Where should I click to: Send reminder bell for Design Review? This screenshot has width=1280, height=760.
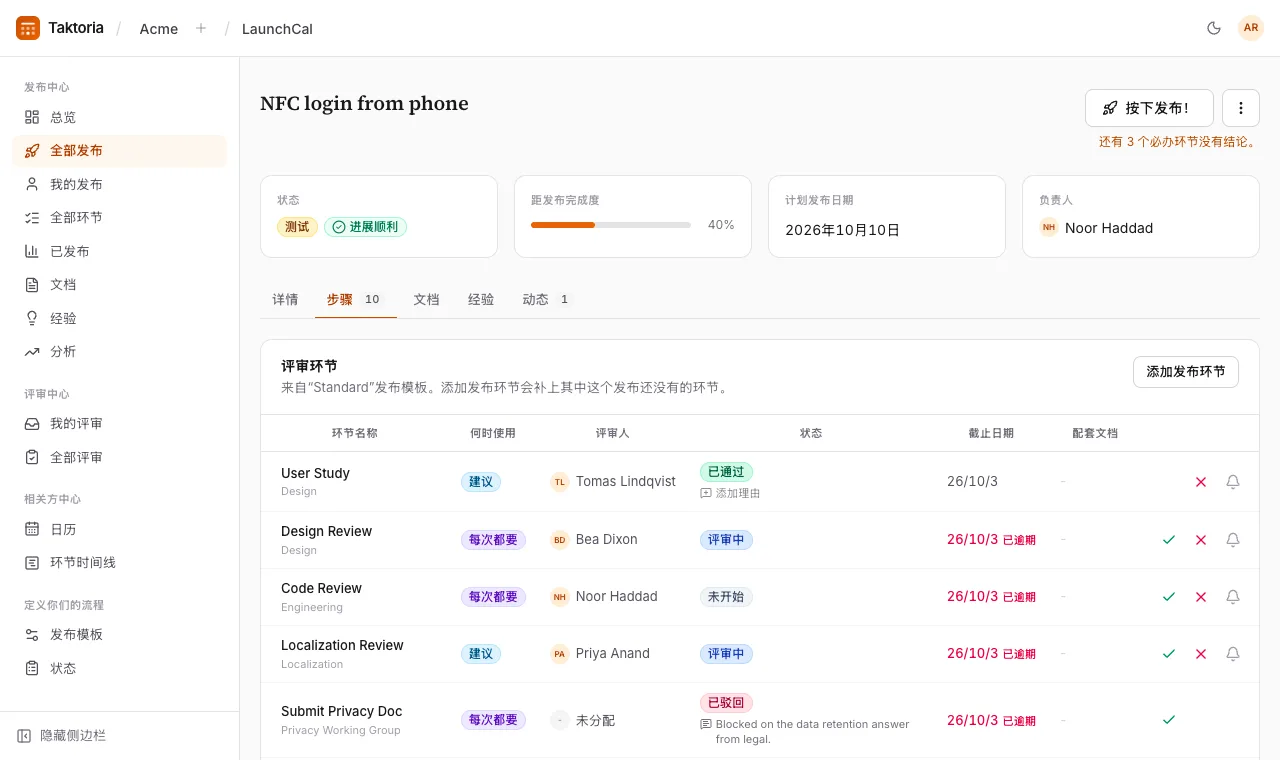point(1233,540)
